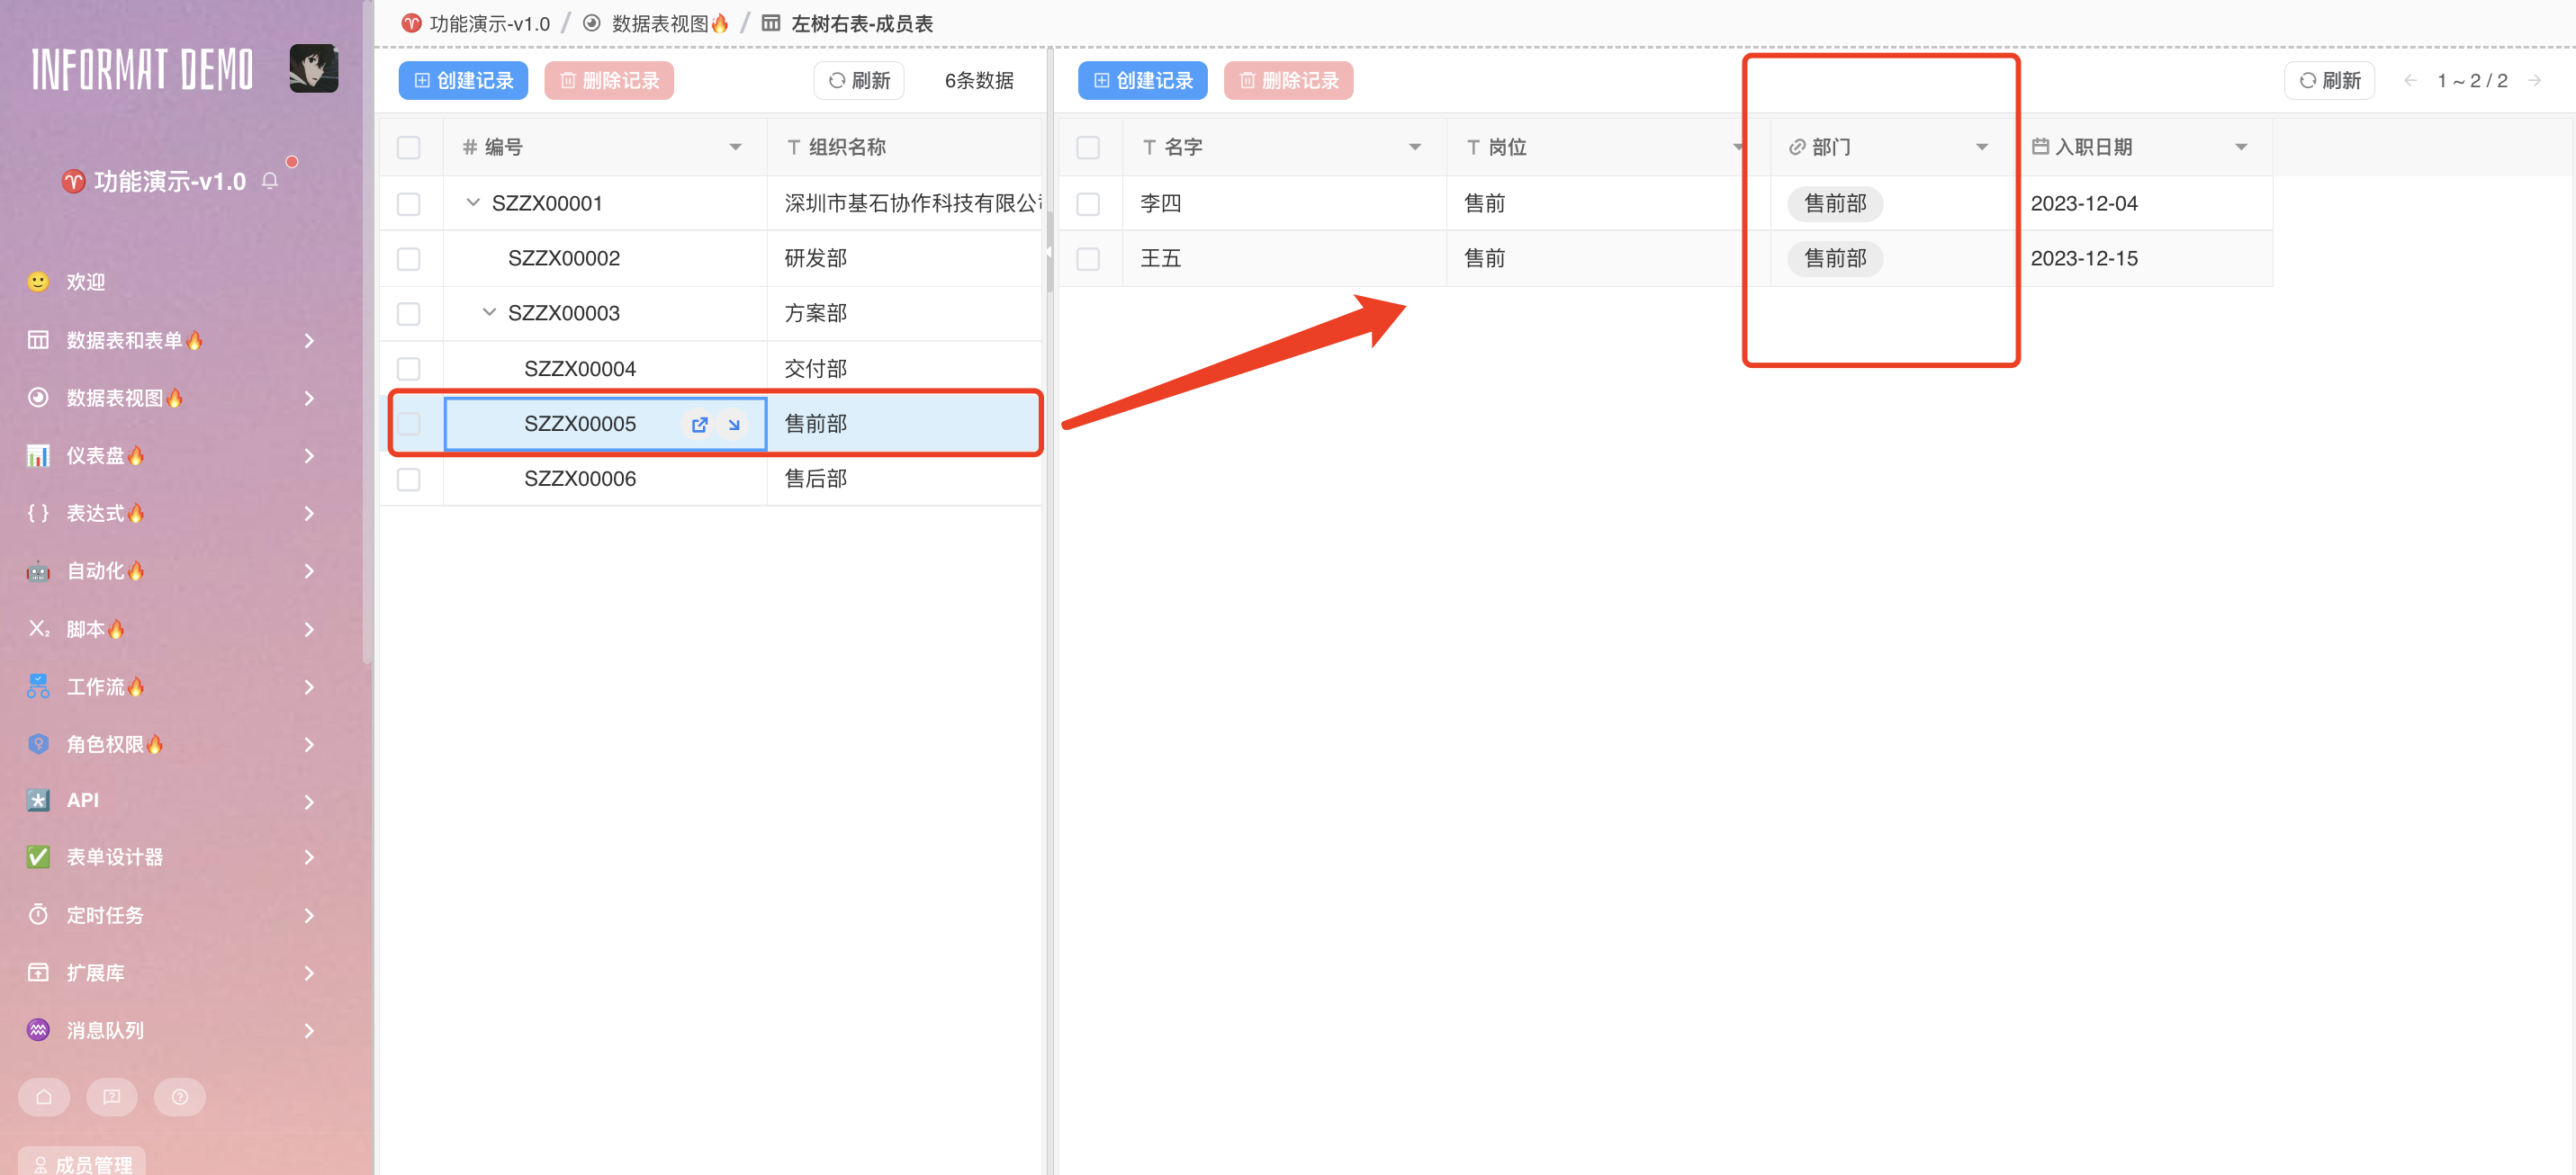Tick the checkbox for 李四

click(1088, 204)
